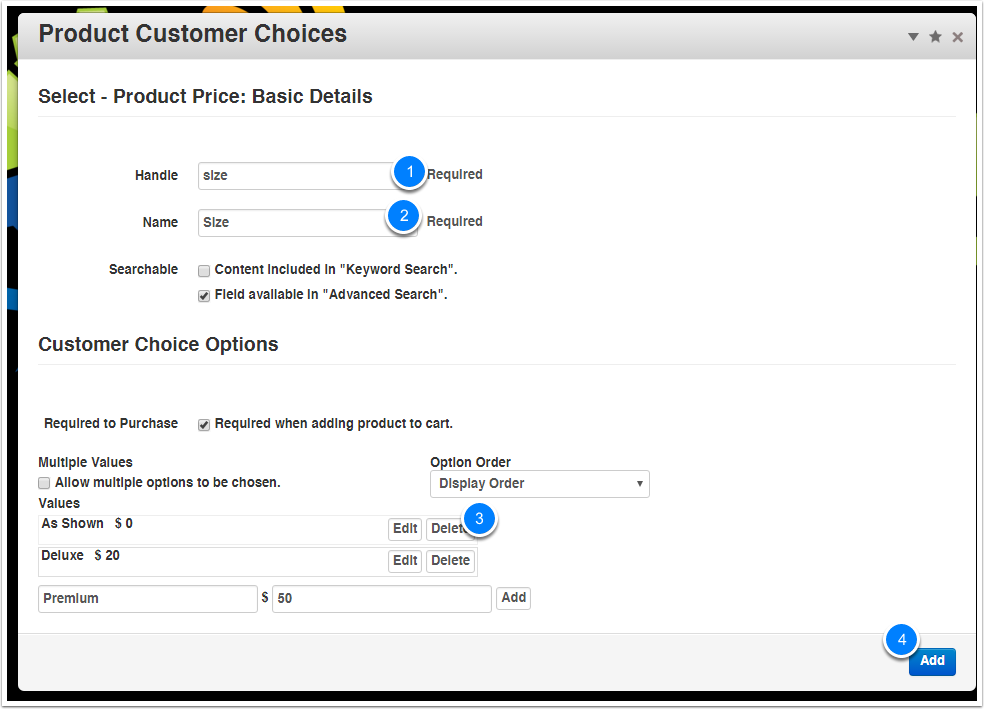Click the blue Add button at bottom
The width and height of the screenshot is (984, 709).
pyautogui.click(x=932, y=661)
